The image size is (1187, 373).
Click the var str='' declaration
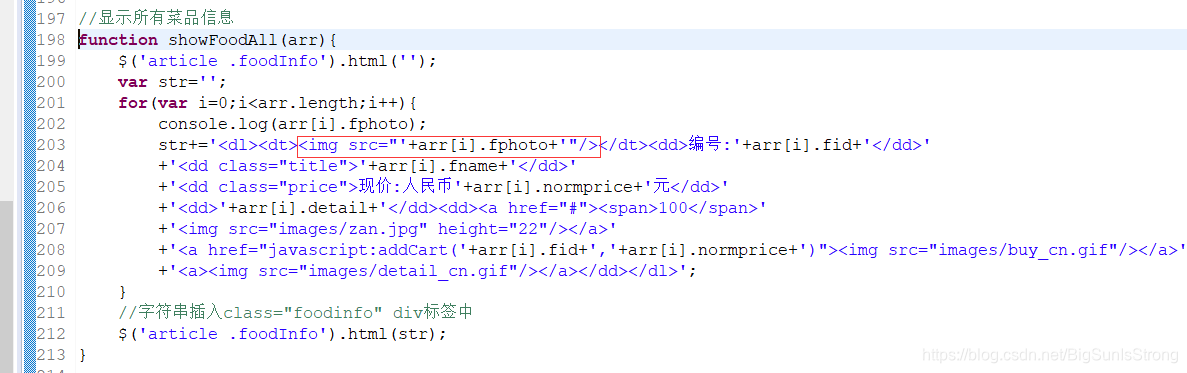[173, 82]
